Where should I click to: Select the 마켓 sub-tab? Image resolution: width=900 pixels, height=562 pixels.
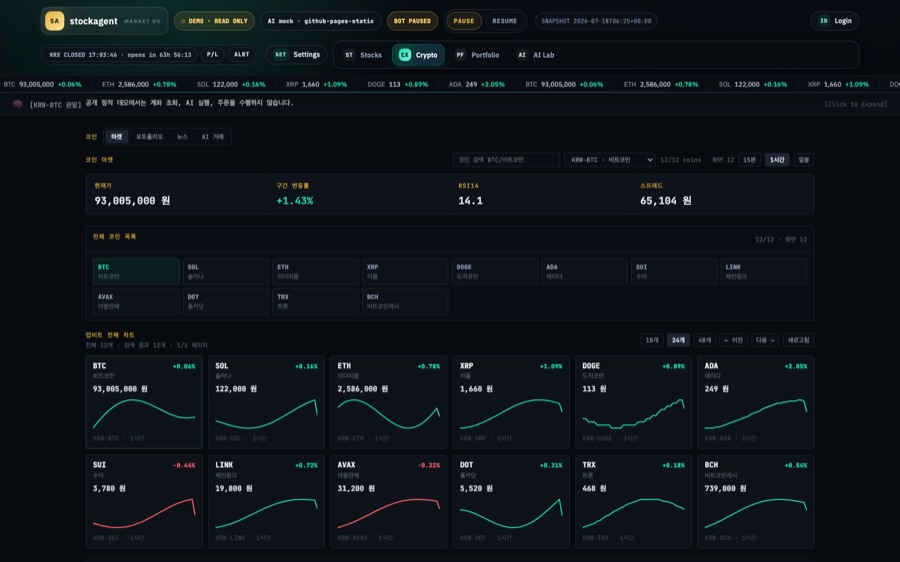[117, 137]
